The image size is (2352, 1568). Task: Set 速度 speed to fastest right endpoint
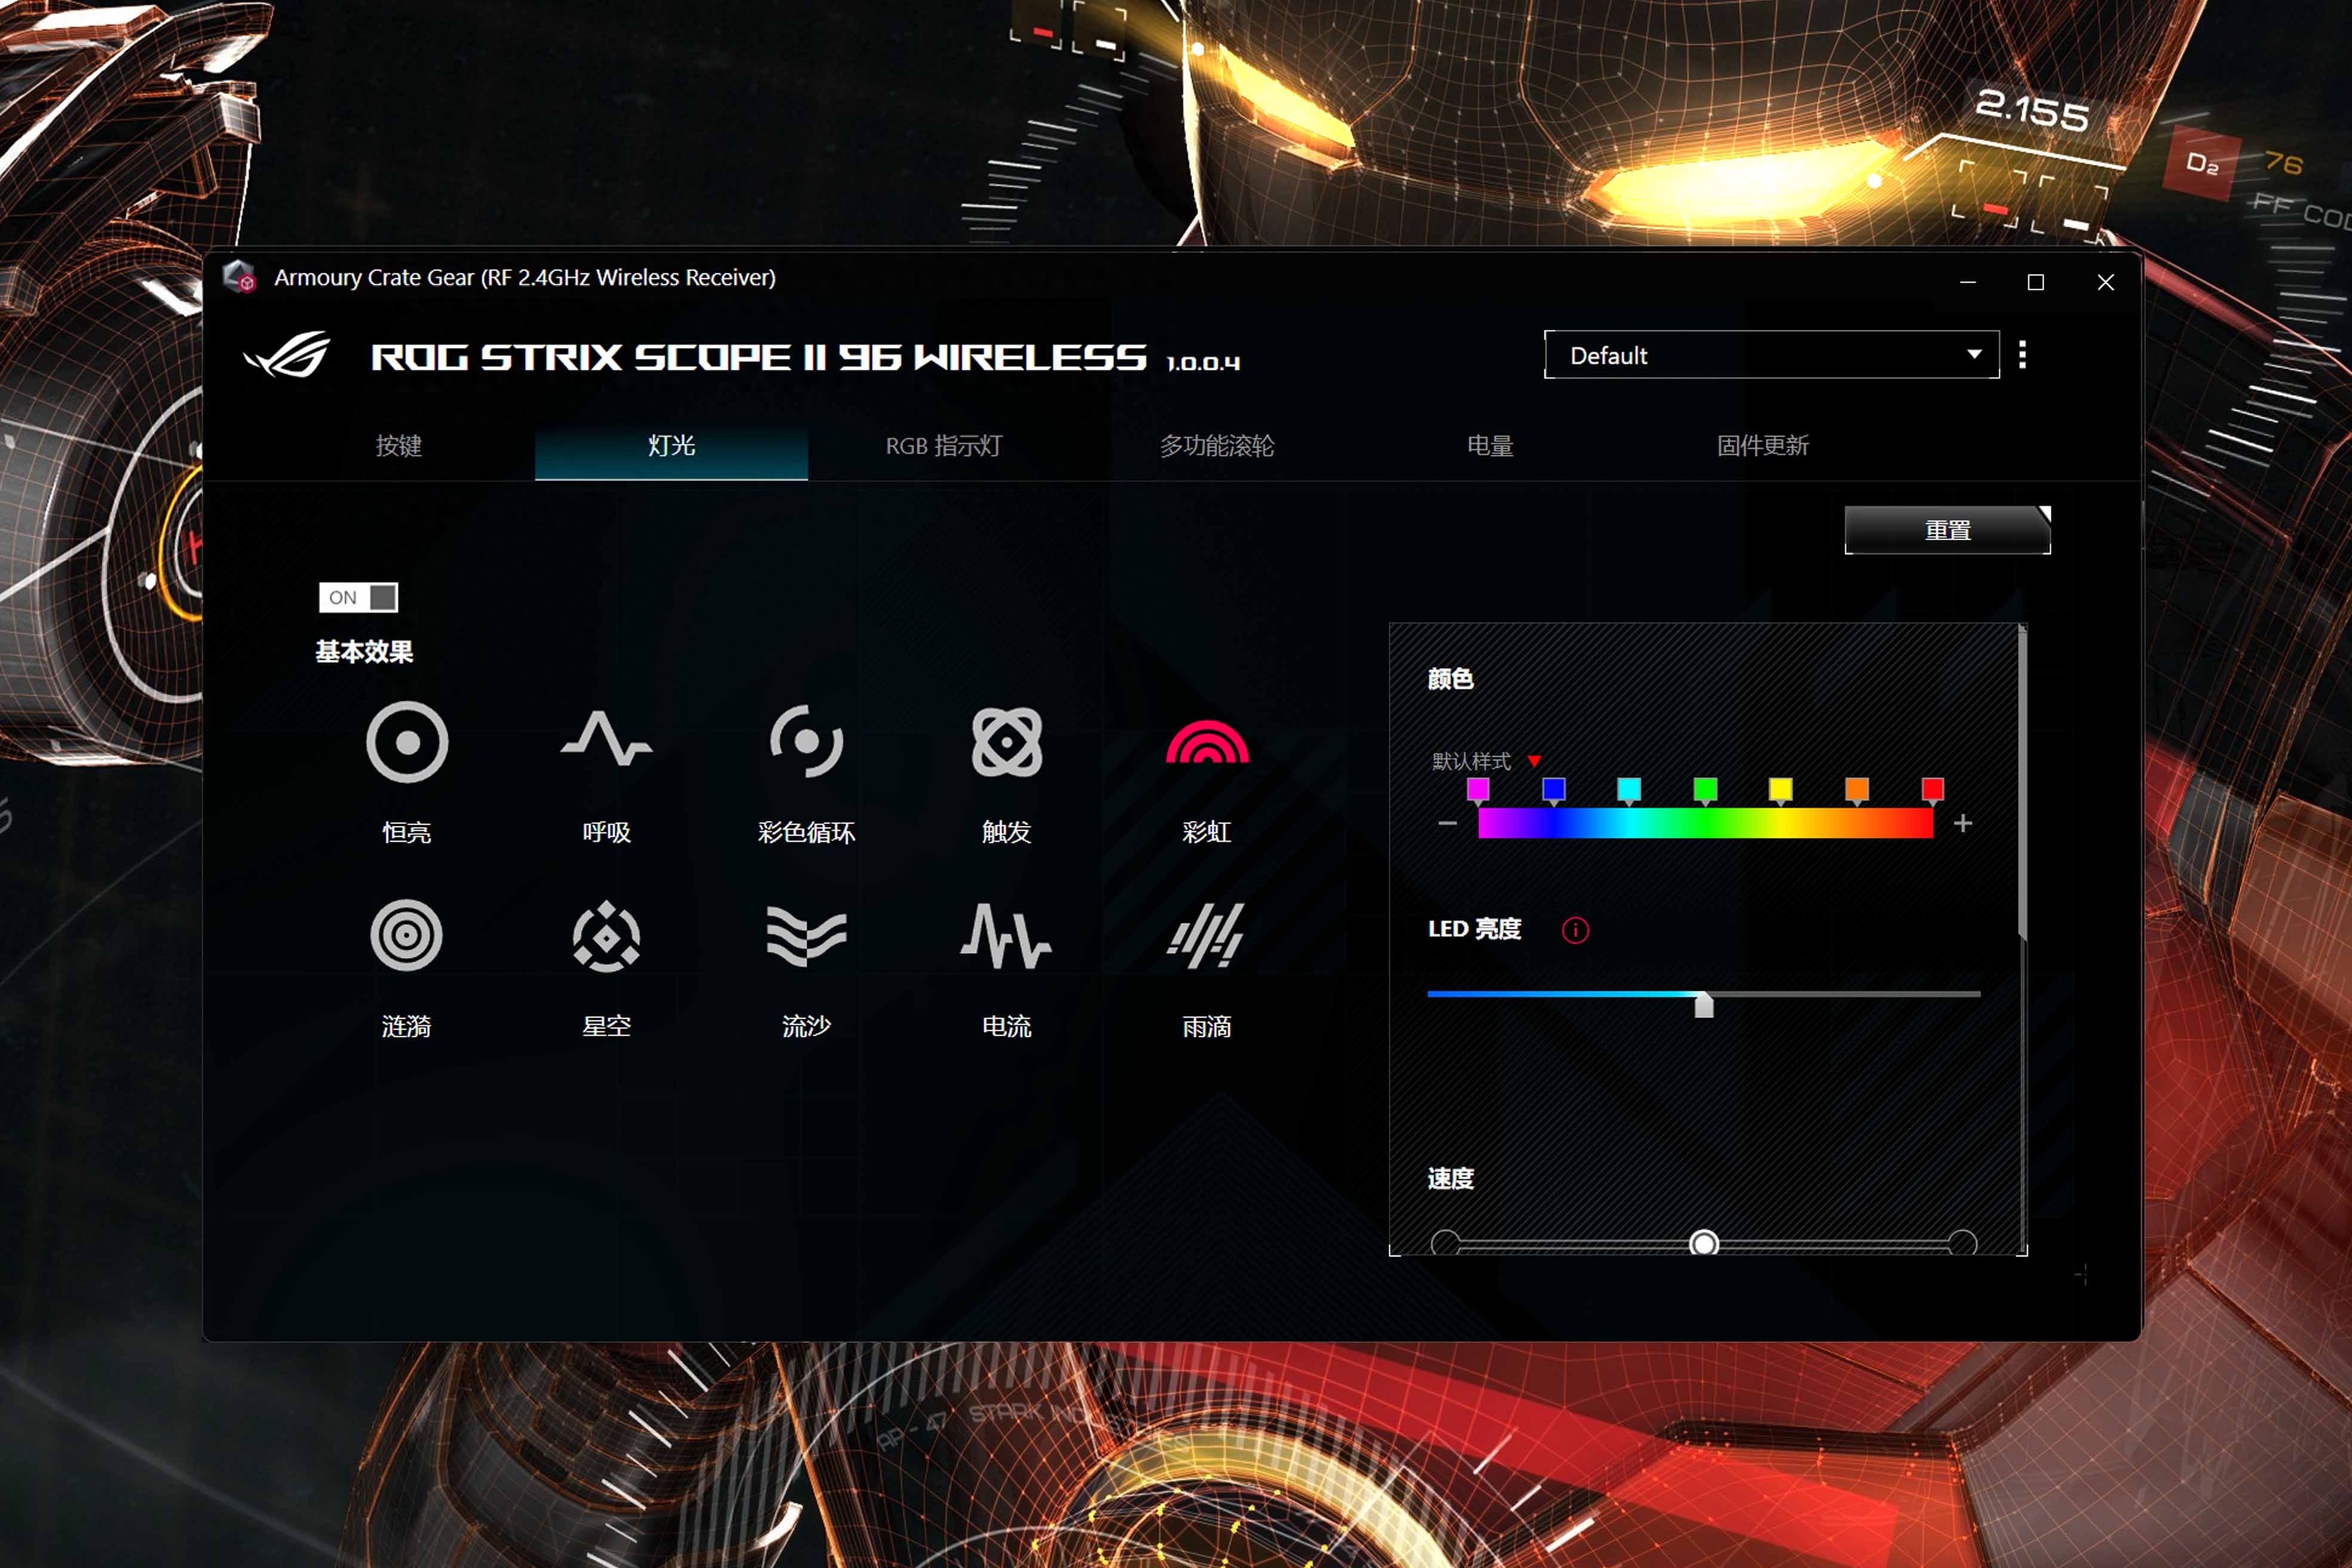(x=1963, y=1243)
